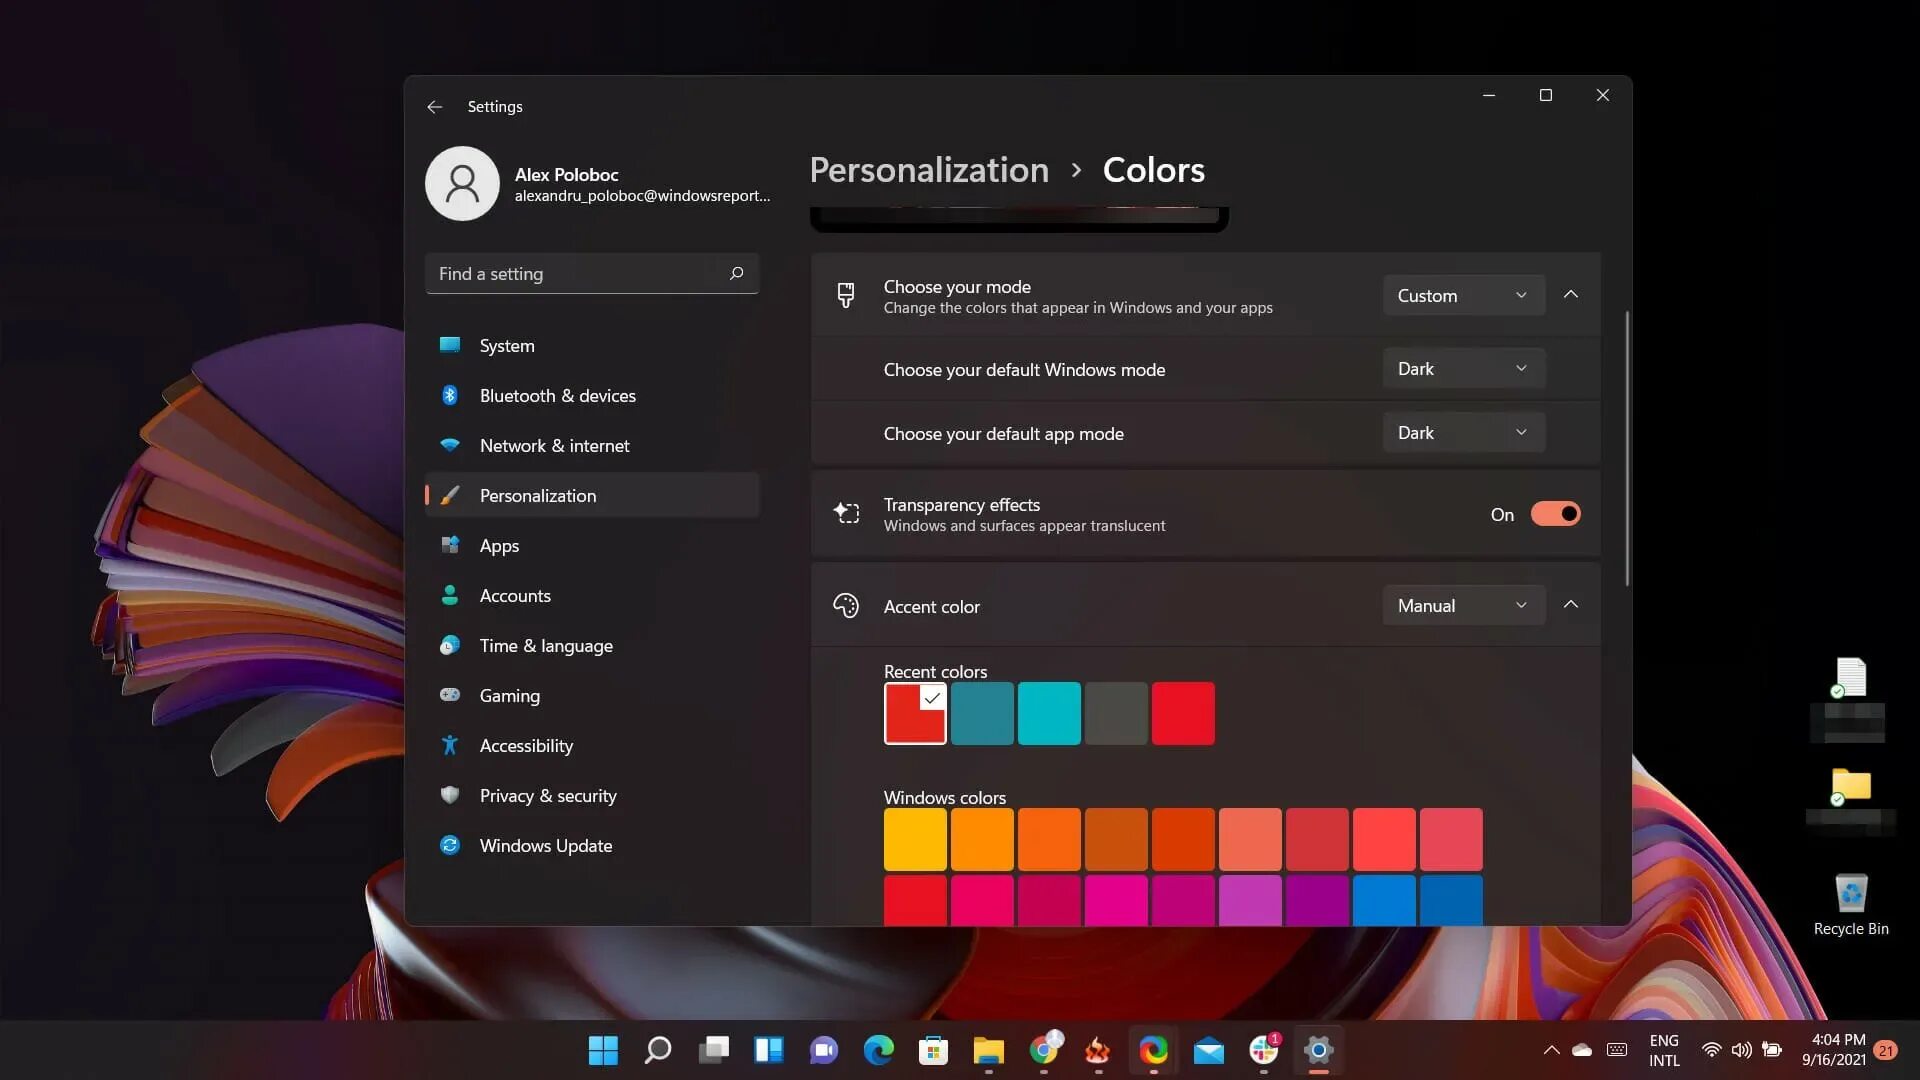
Task: Pick the yellow Windows accent color
Action: pyautogui.click(x=914, y=839)
